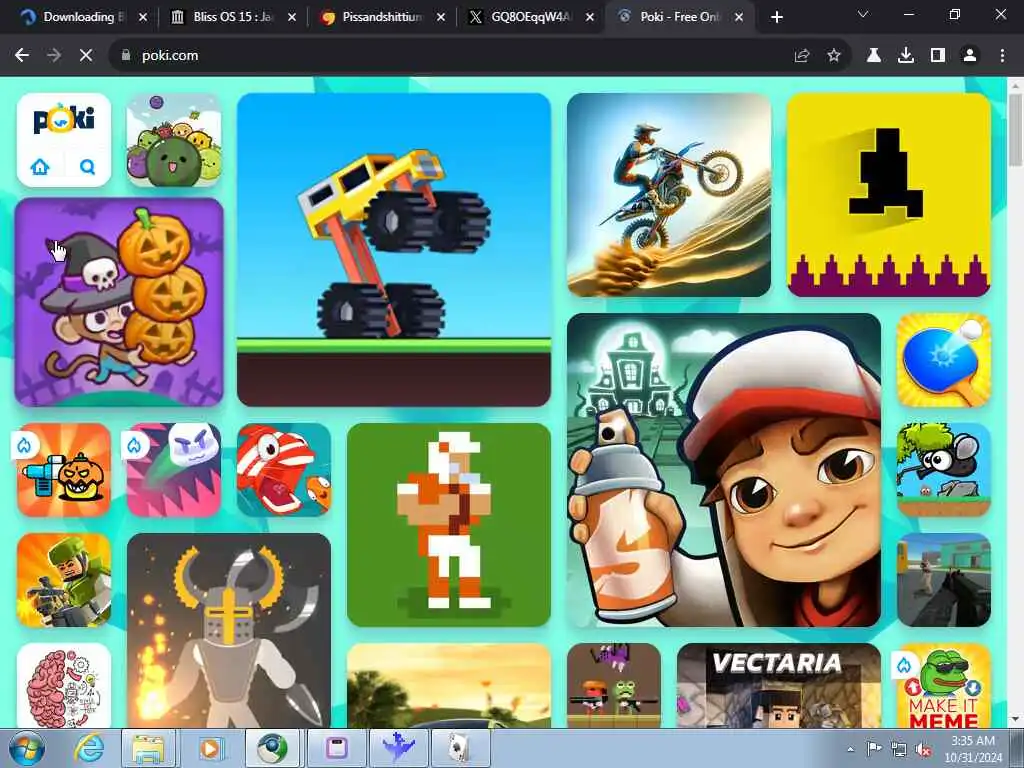The image size is (1024, 768).
Task: Go back to previous page
Action: (x=22, y=56)
